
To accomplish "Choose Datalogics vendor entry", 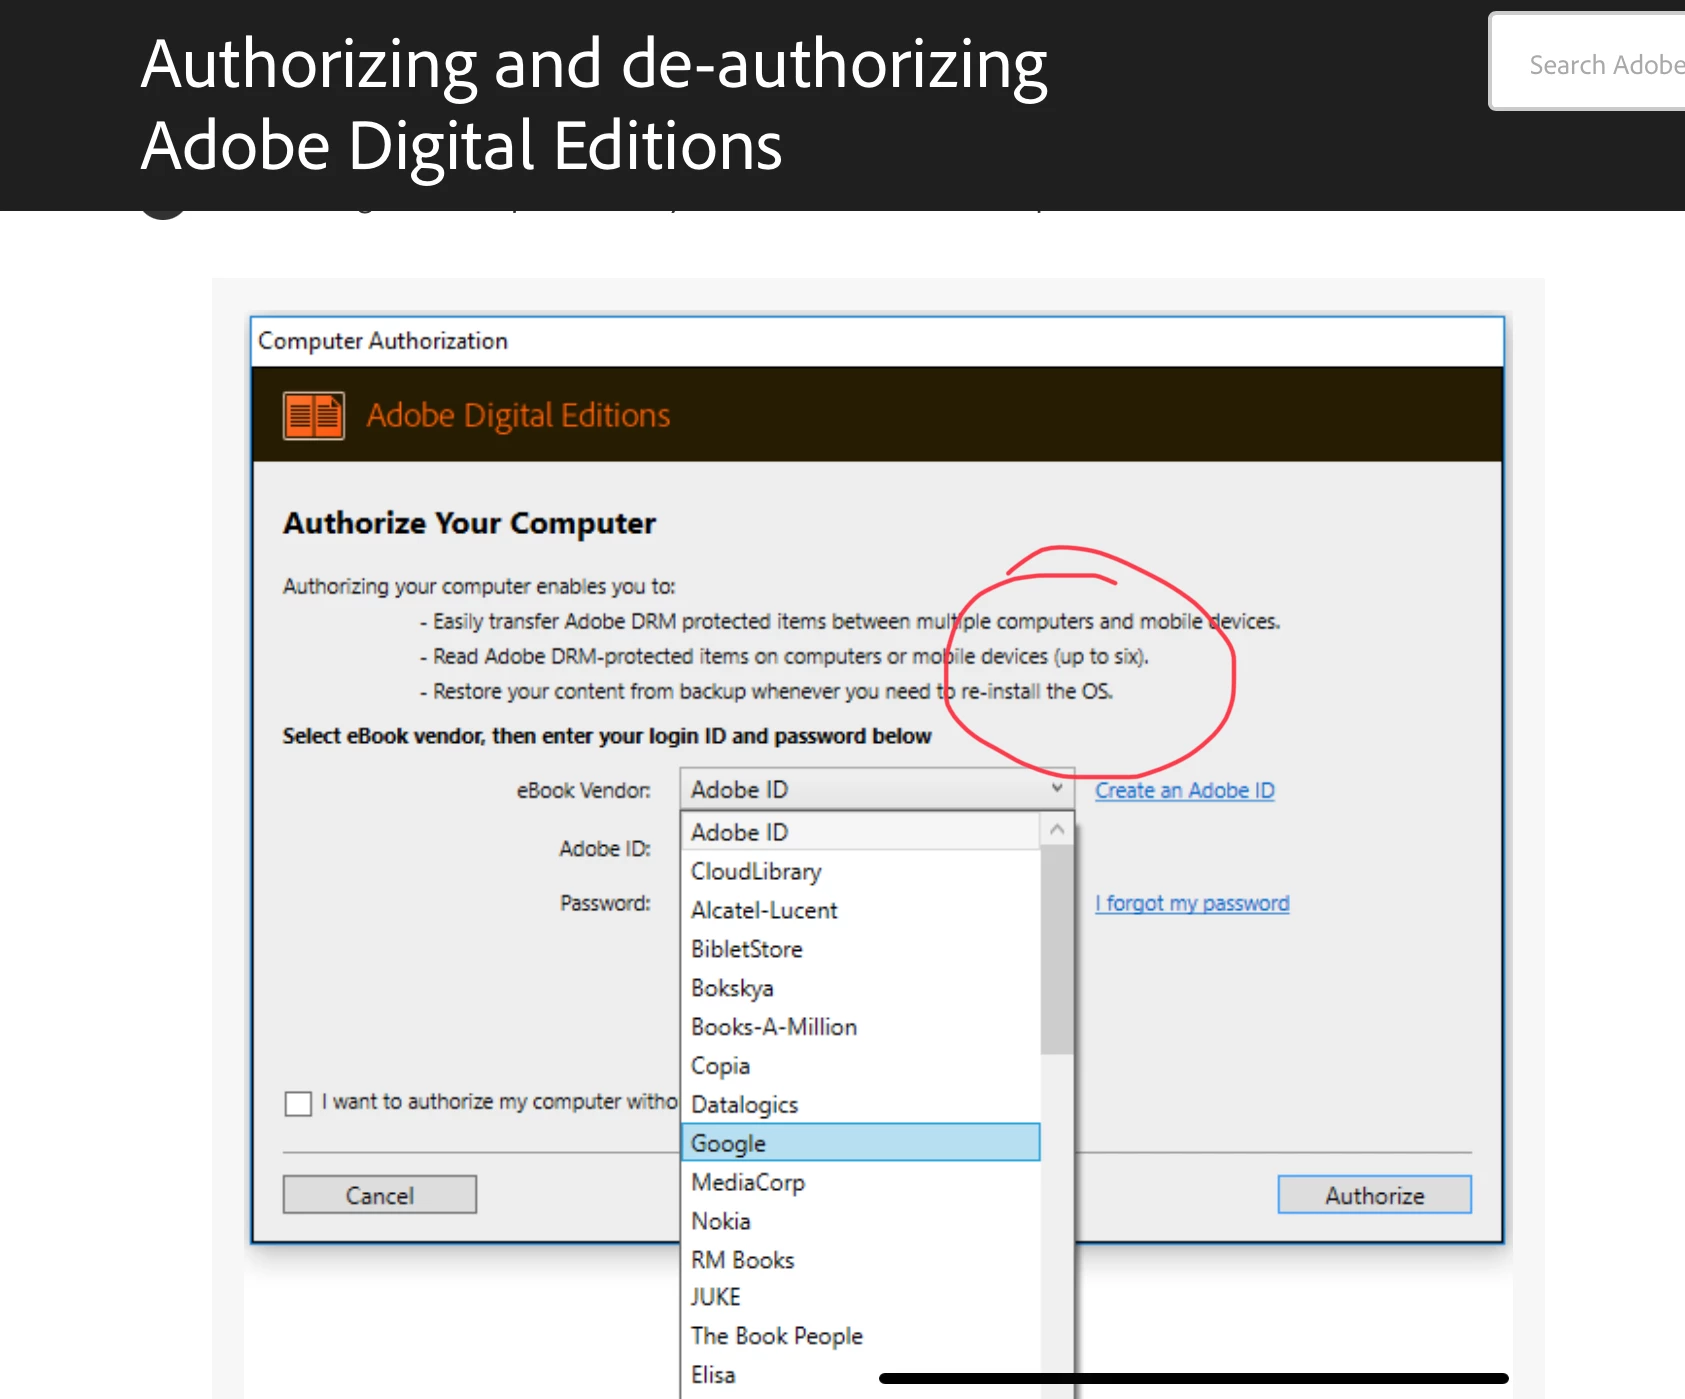I will click(x=861, y=1105).
